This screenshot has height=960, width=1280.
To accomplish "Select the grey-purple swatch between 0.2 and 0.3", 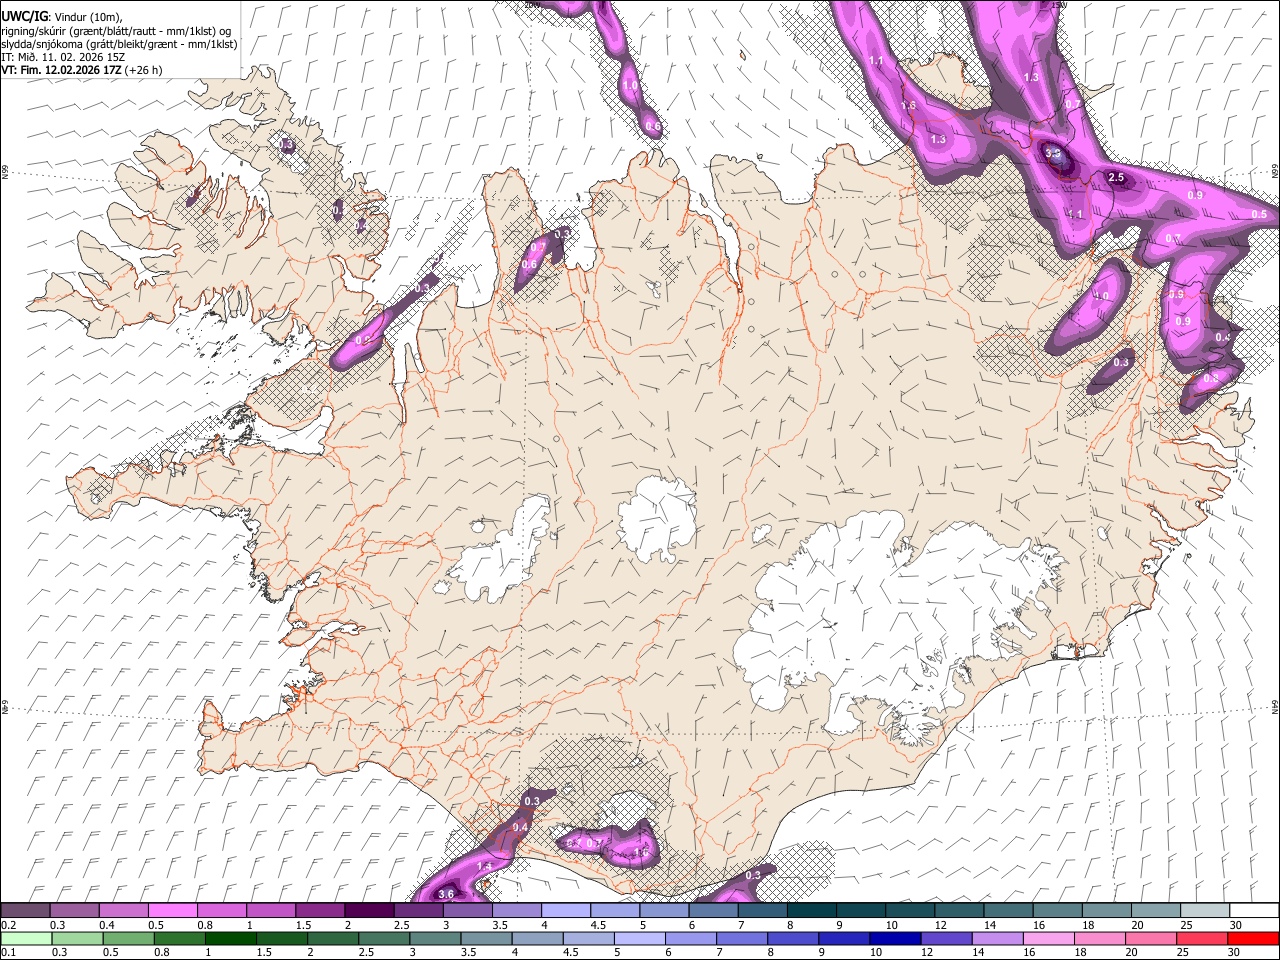I will click(x=26, y=910).
